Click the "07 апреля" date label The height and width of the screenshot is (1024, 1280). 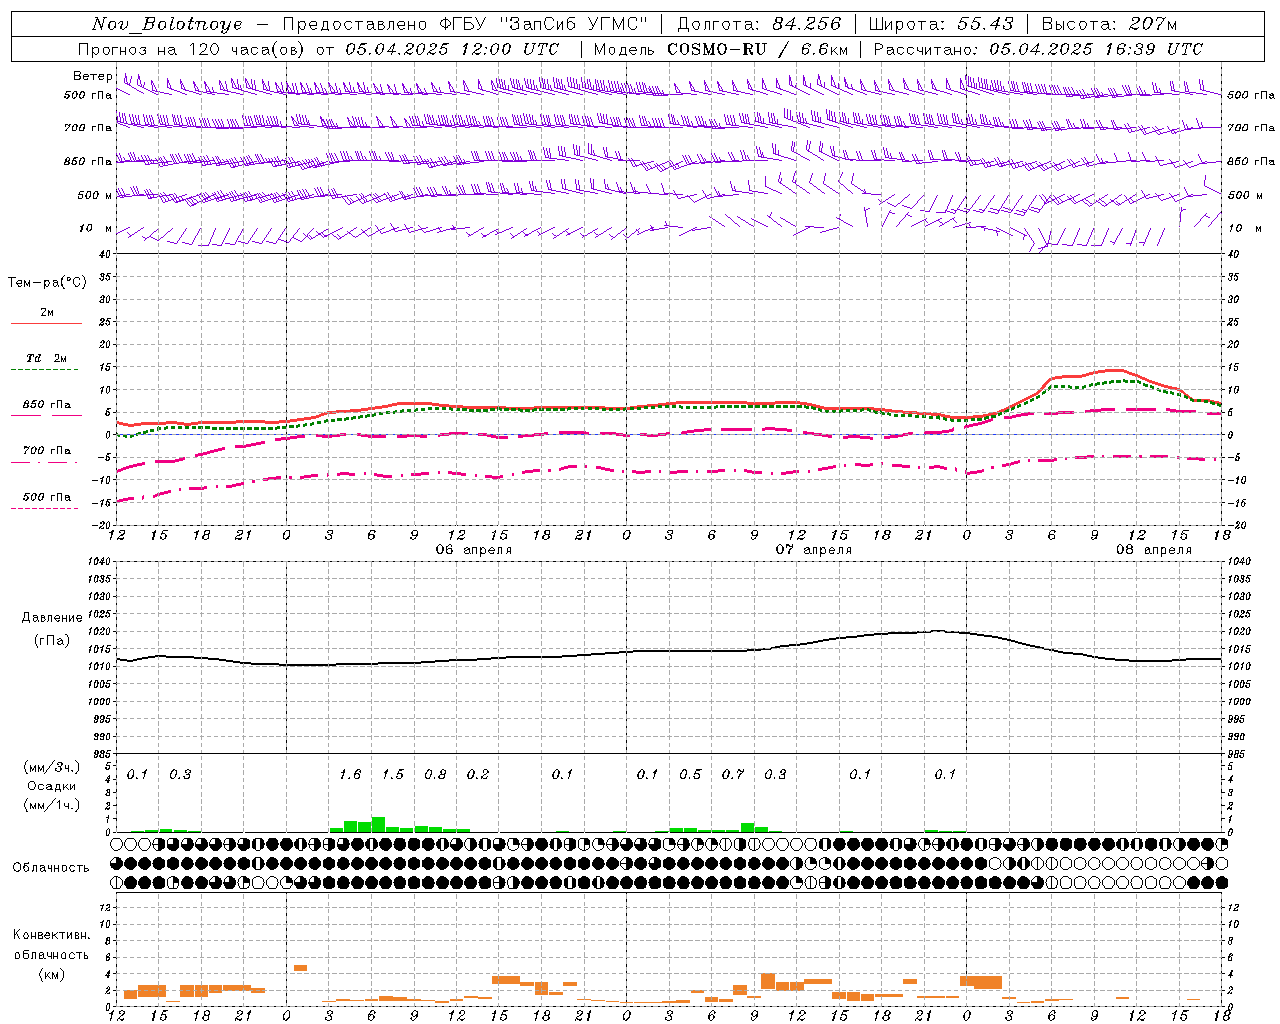tap(814, 550)
